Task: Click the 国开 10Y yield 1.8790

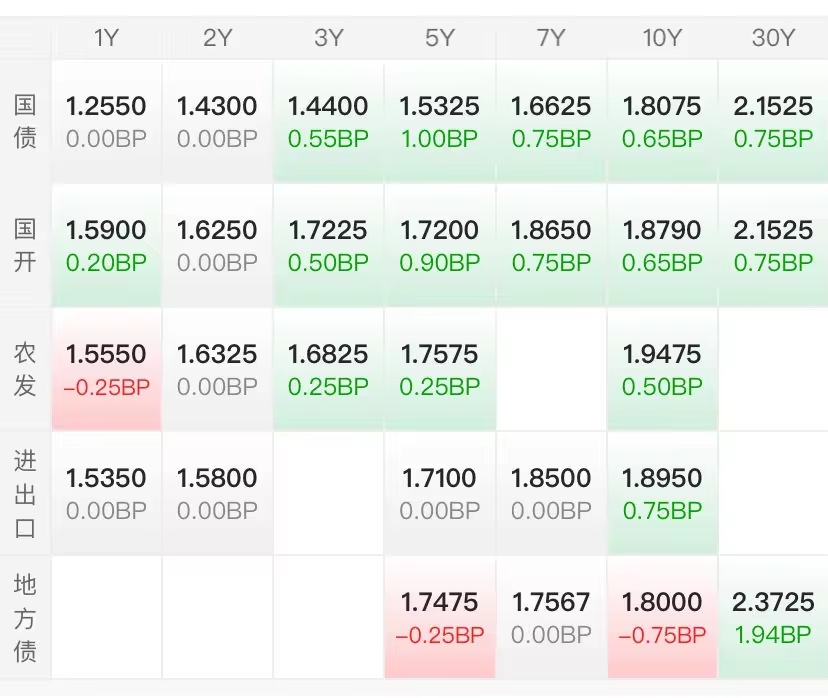Action: pos(662,245)
